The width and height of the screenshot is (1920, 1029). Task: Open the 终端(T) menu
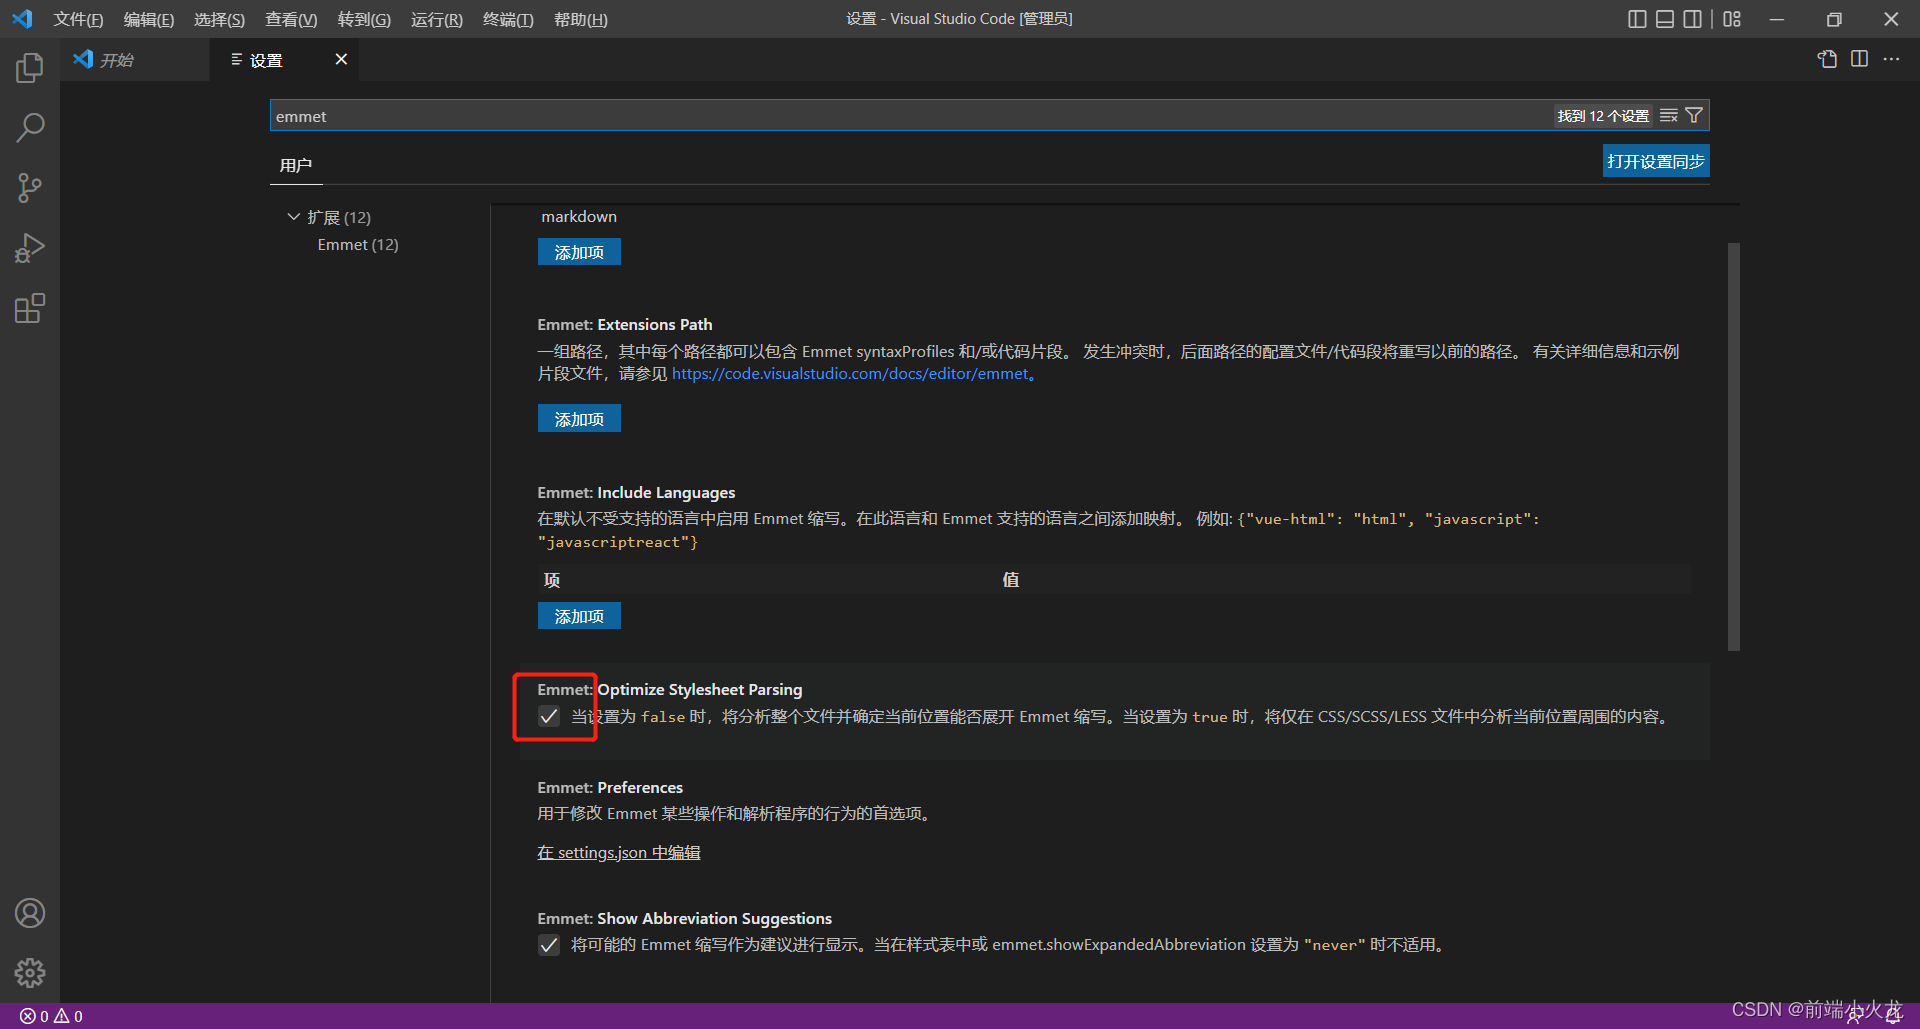tap(508, 19)
